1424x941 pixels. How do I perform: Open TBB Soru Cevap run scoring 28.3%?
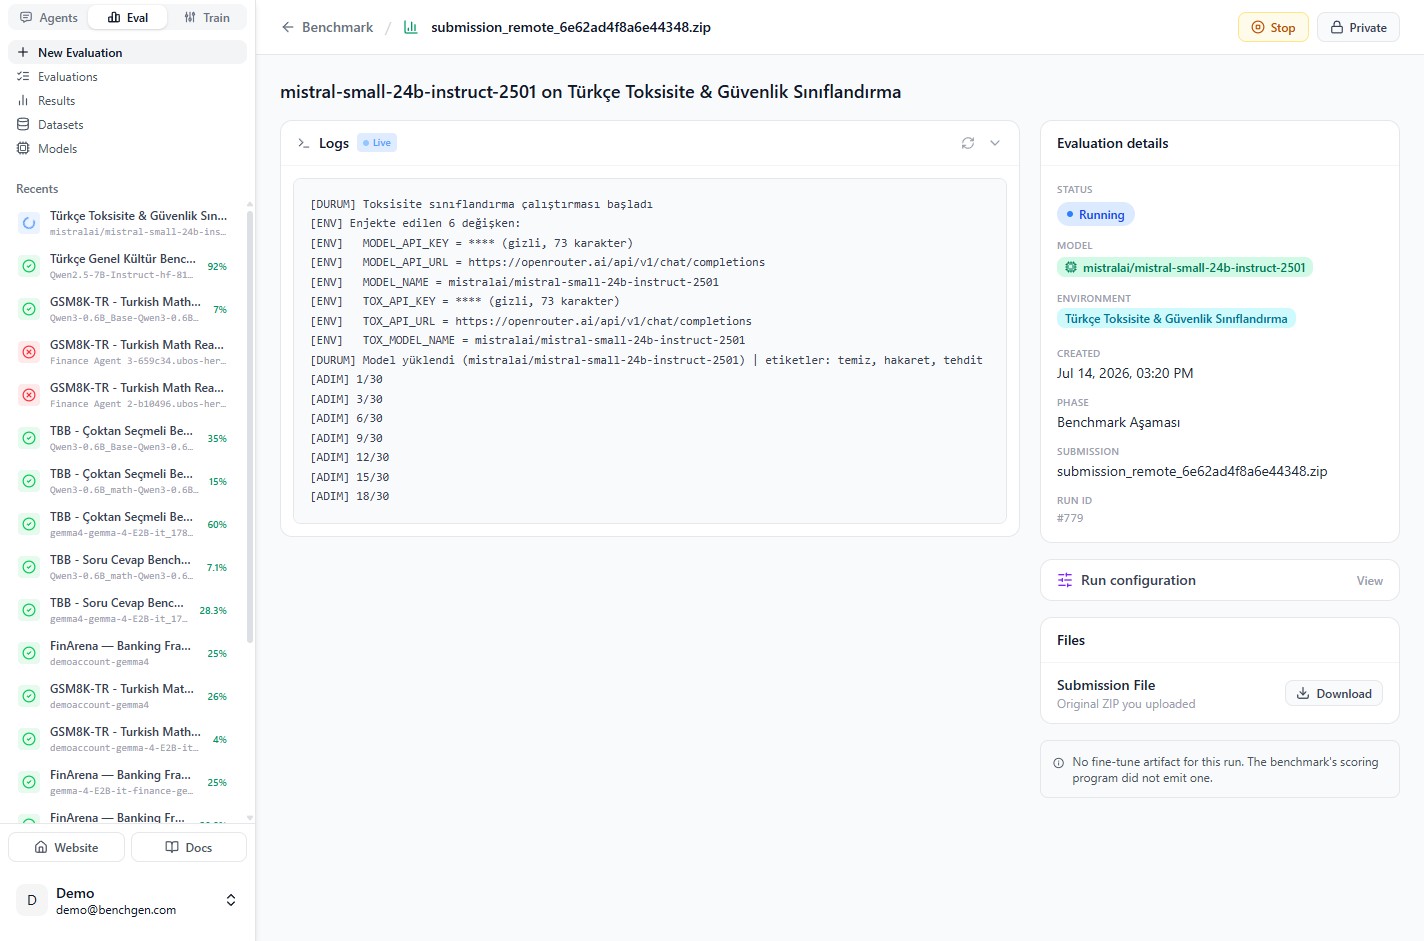point(127,610)
